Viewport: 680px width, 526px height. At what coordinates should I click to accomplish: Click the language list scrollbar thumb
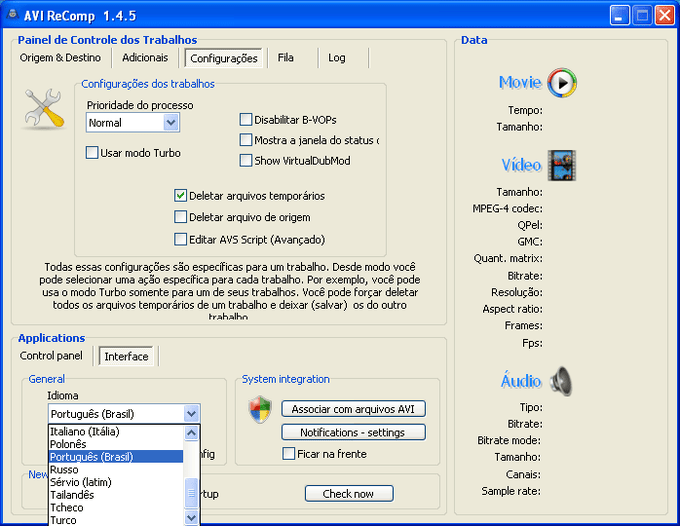191,493
